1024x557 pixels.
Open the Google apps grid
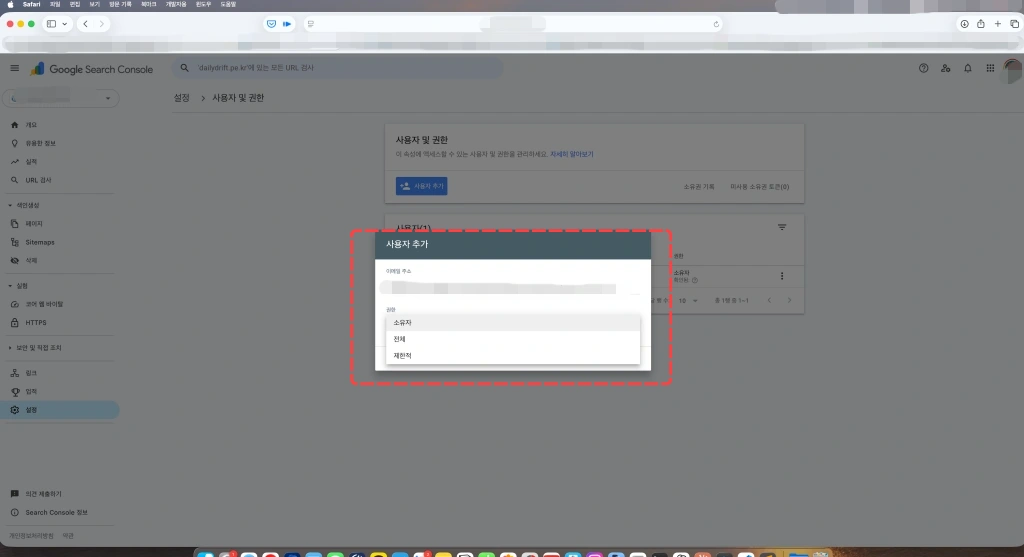(x=990, y=68)
